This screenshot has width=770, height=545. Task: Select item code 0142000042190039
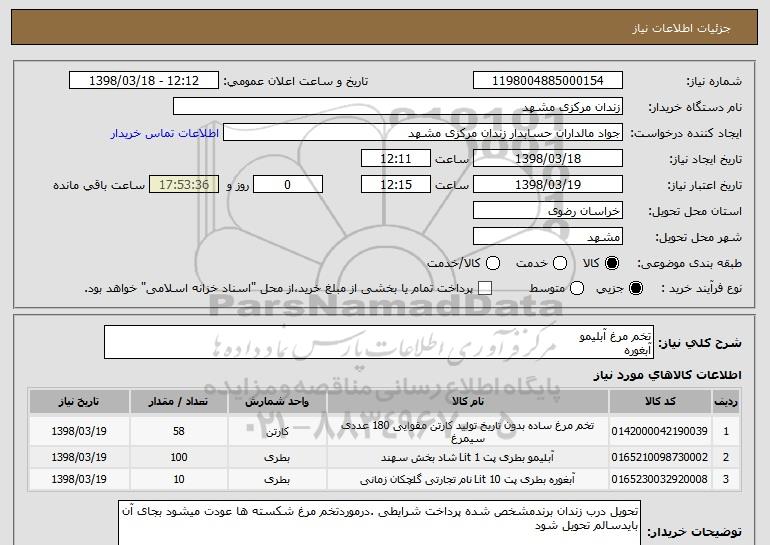[x=660, y=431]
